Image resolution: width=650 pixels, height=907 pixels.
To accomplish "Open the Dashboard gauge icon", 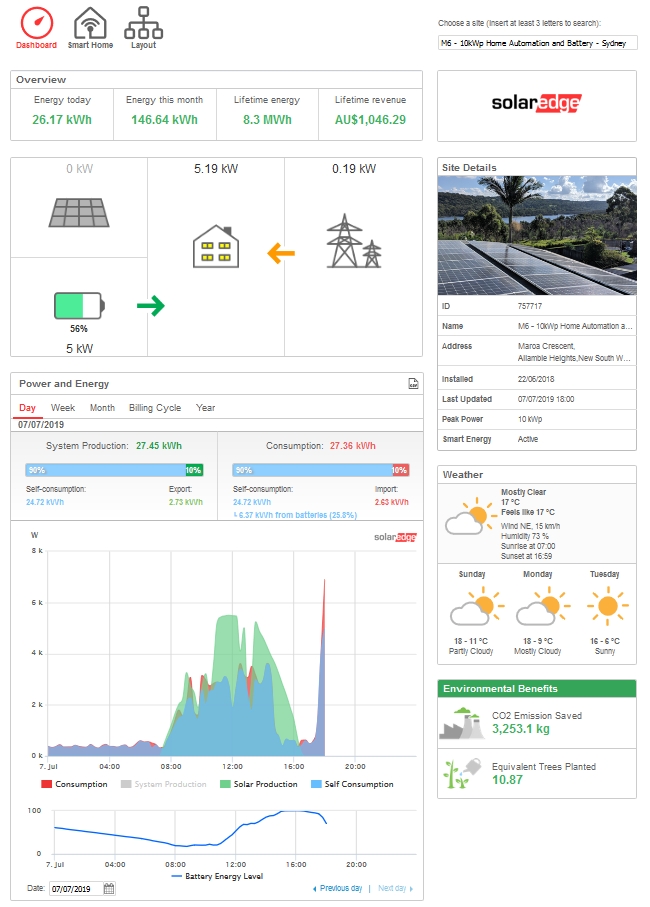I will tap(36, 22).
